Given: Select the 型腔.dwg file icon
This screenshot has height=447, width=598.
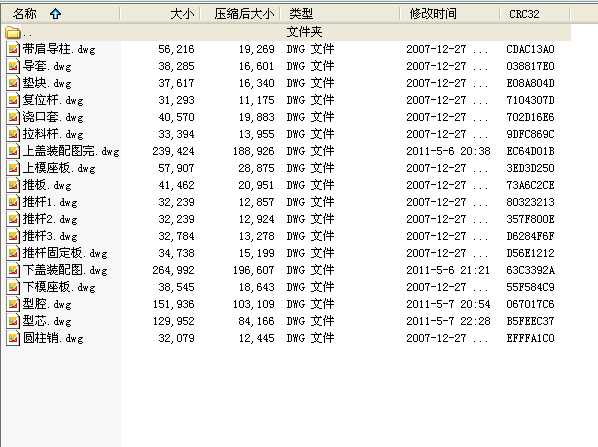Looking at the screenshot, I should [13, 304].
